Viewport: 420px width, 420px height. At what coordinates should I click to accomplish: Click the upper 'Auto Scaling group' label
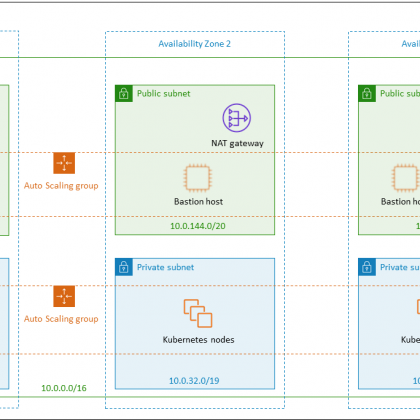(61, 186)
